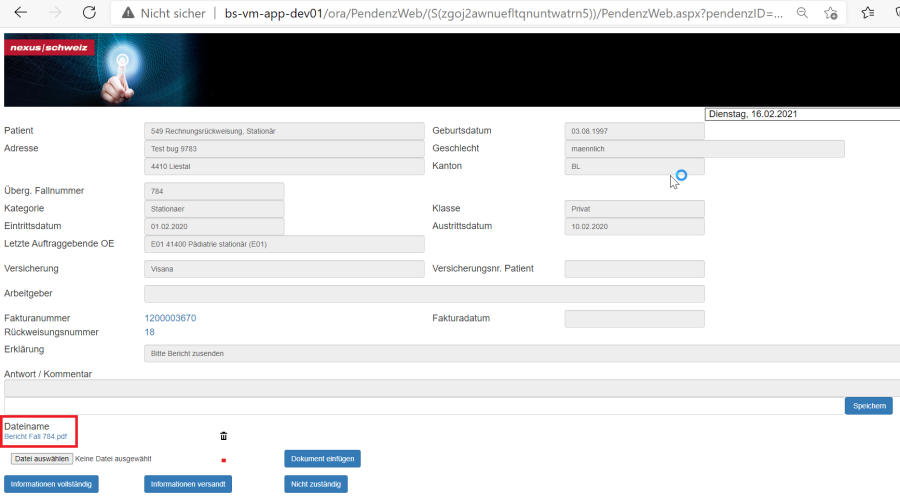
Task: Click the Klasse field Privat
Action: click(x=634, y=209)
